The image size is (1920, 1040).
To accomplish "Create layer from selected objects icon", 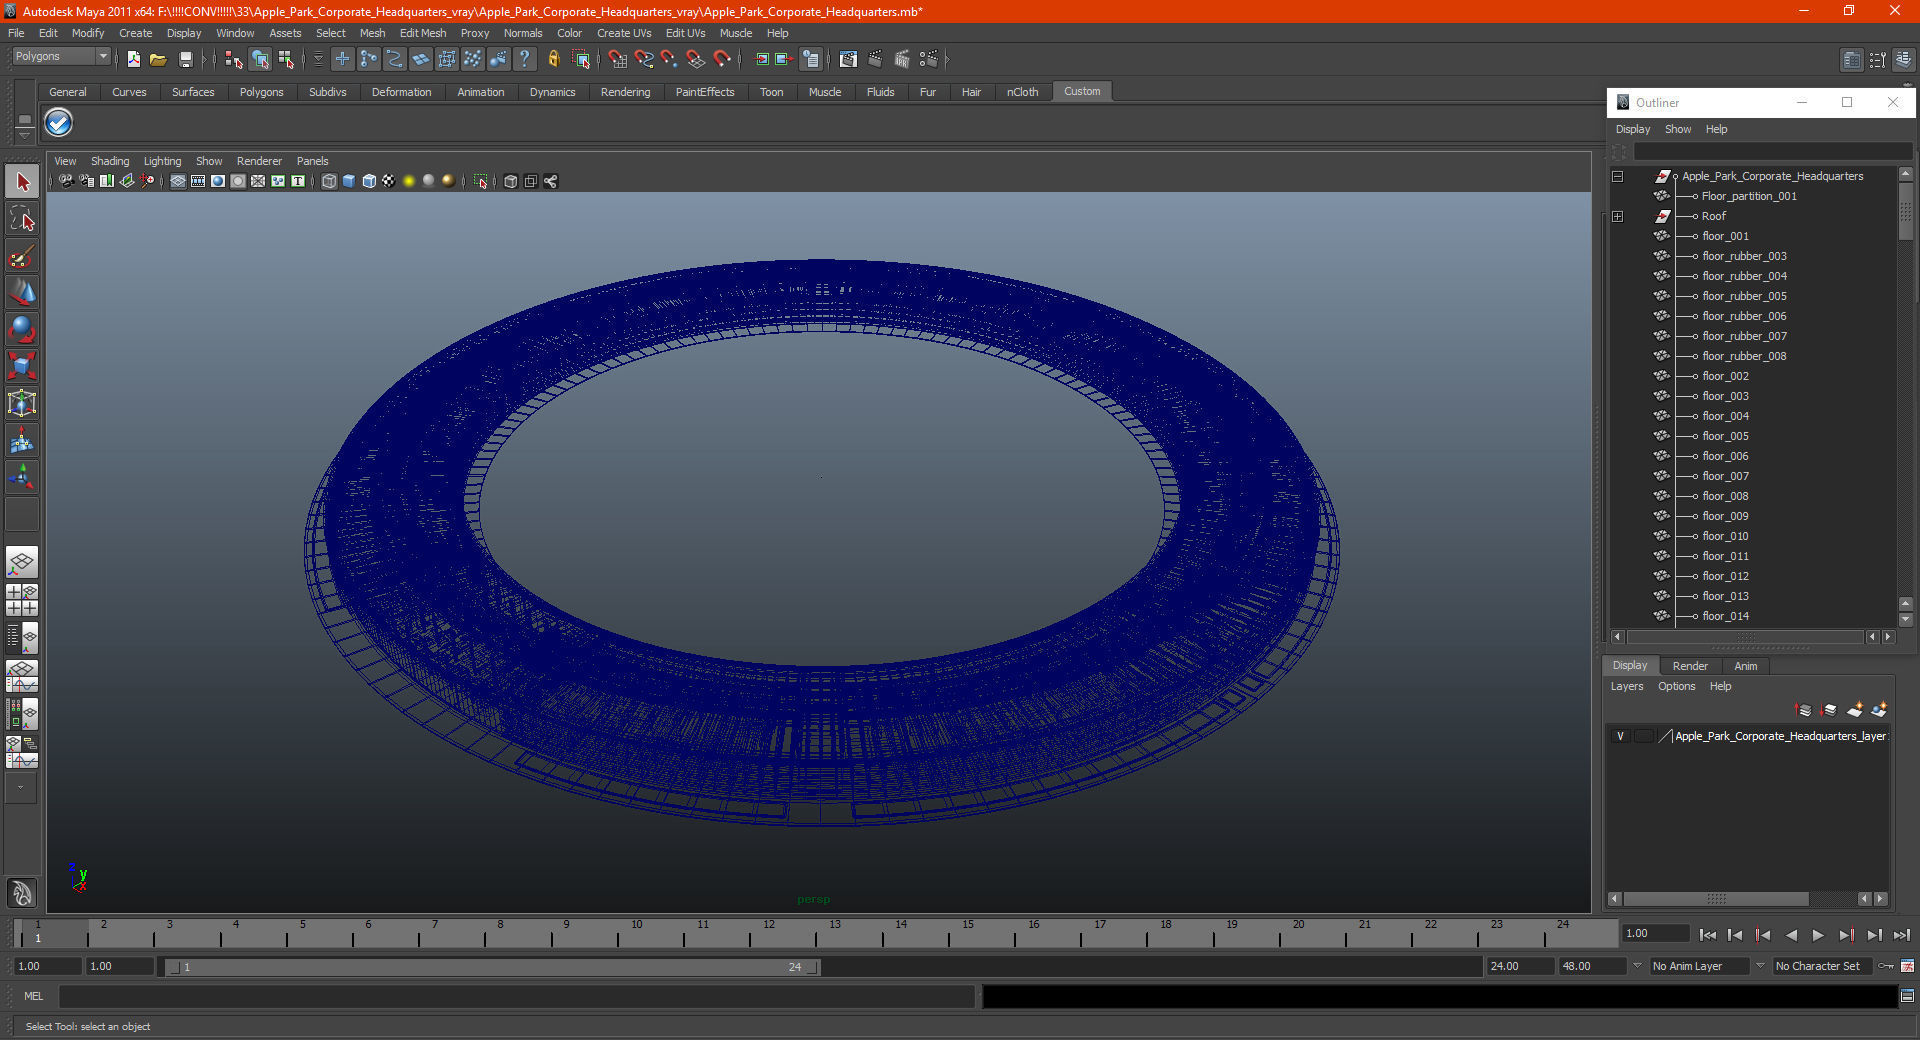I will 1879,710.
